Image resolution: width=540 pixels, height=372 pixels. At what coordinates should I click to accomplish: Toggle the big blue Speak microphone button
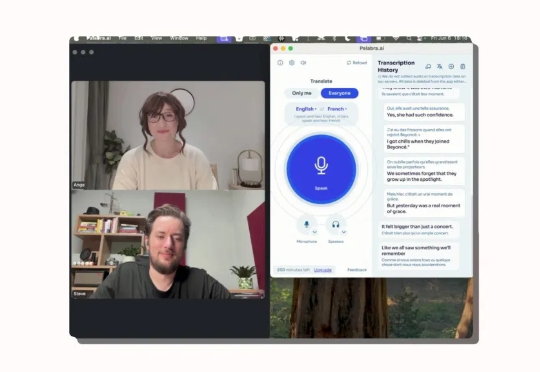[x=321, y=169]
